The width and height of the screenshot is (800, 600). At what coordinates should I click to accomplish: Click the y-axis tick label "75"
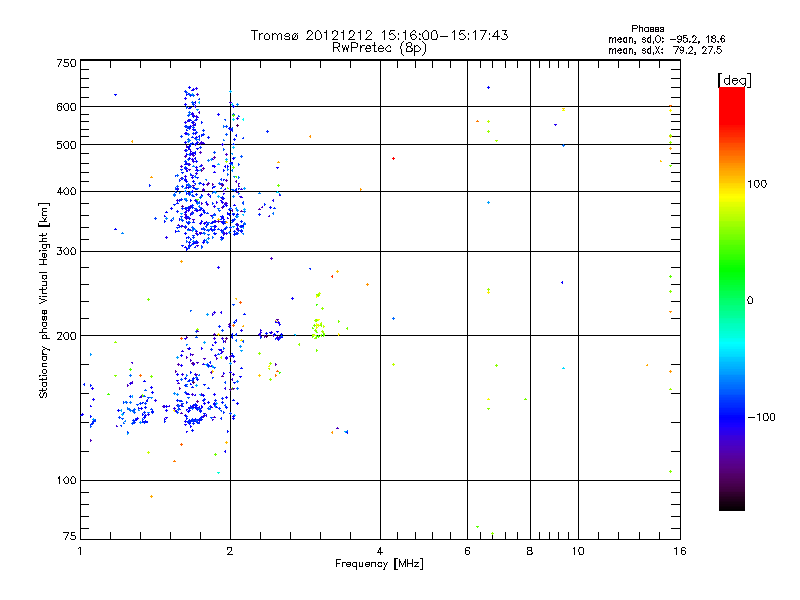pyautogui.click(x=70, y=536)
